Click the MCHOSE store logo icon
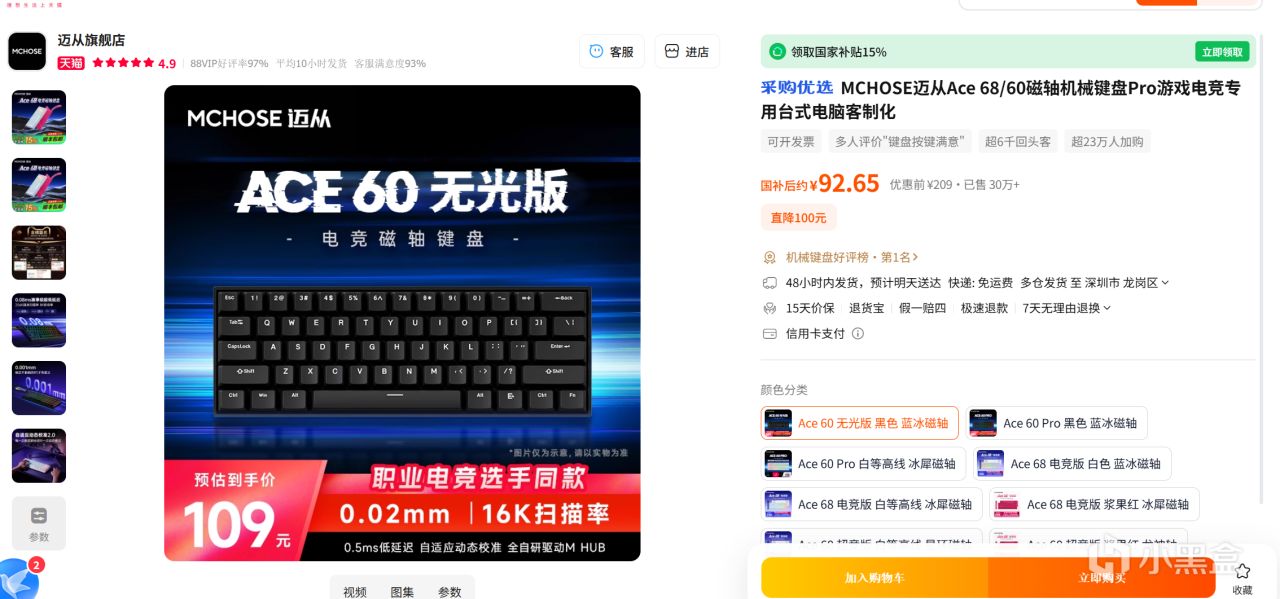The image size is (1280, 599). [27, 51]
